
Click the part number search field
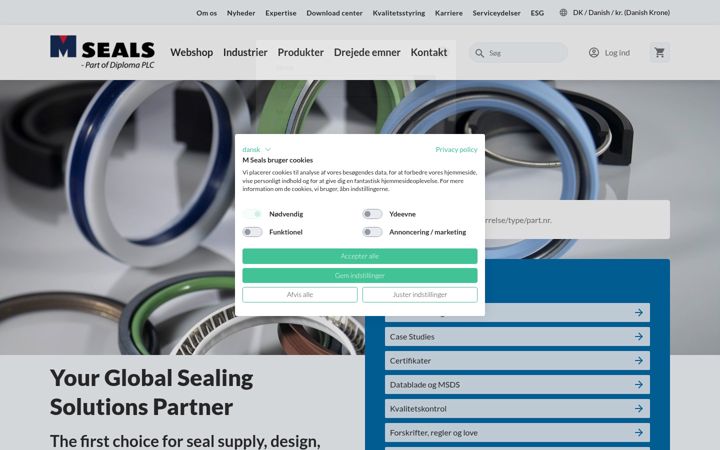point(577,219)
